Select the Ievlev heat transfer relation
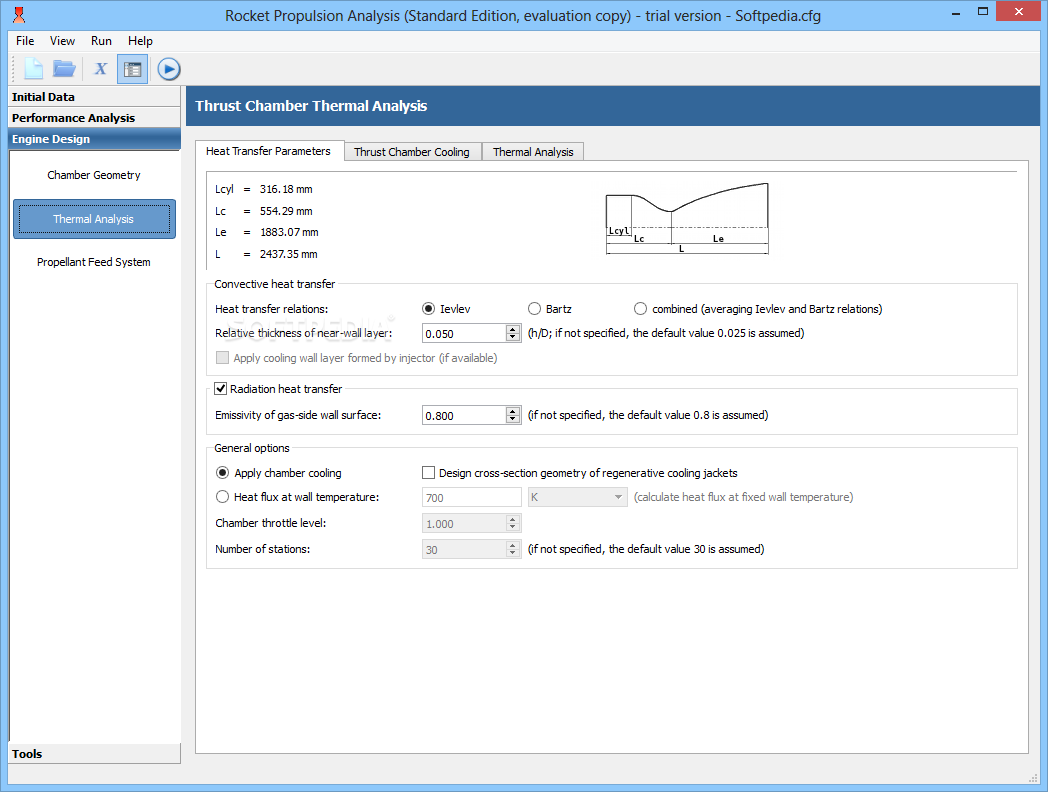This screenshot has width=1048, height=792. point(428,309)
